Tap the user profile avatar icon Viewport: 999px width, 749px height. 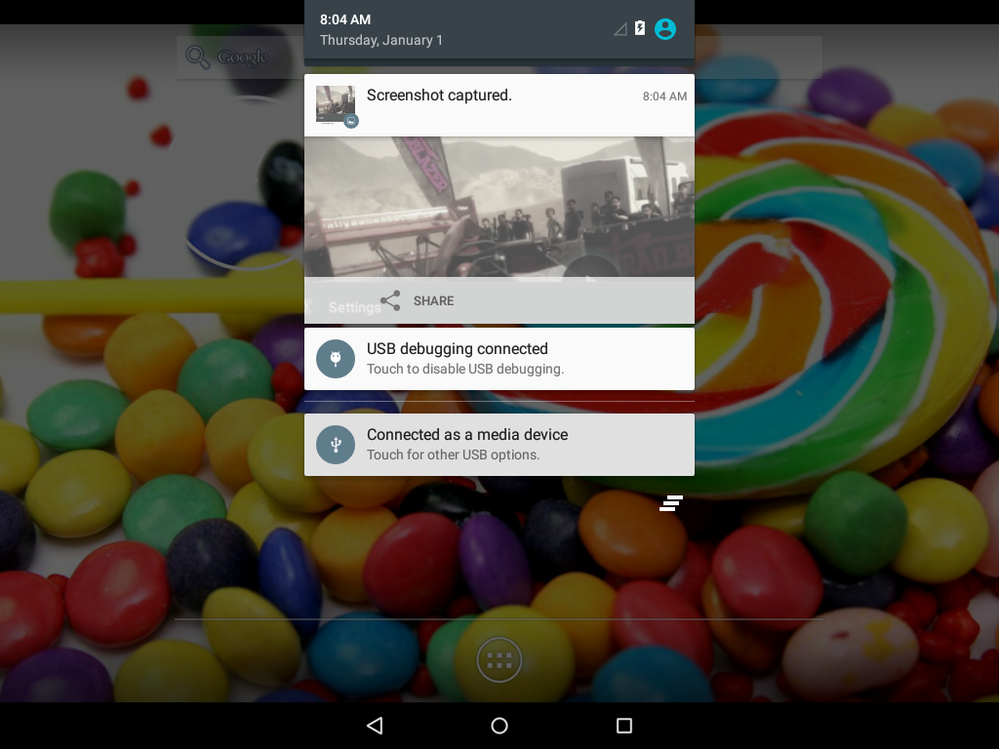(x=665, y=29)
